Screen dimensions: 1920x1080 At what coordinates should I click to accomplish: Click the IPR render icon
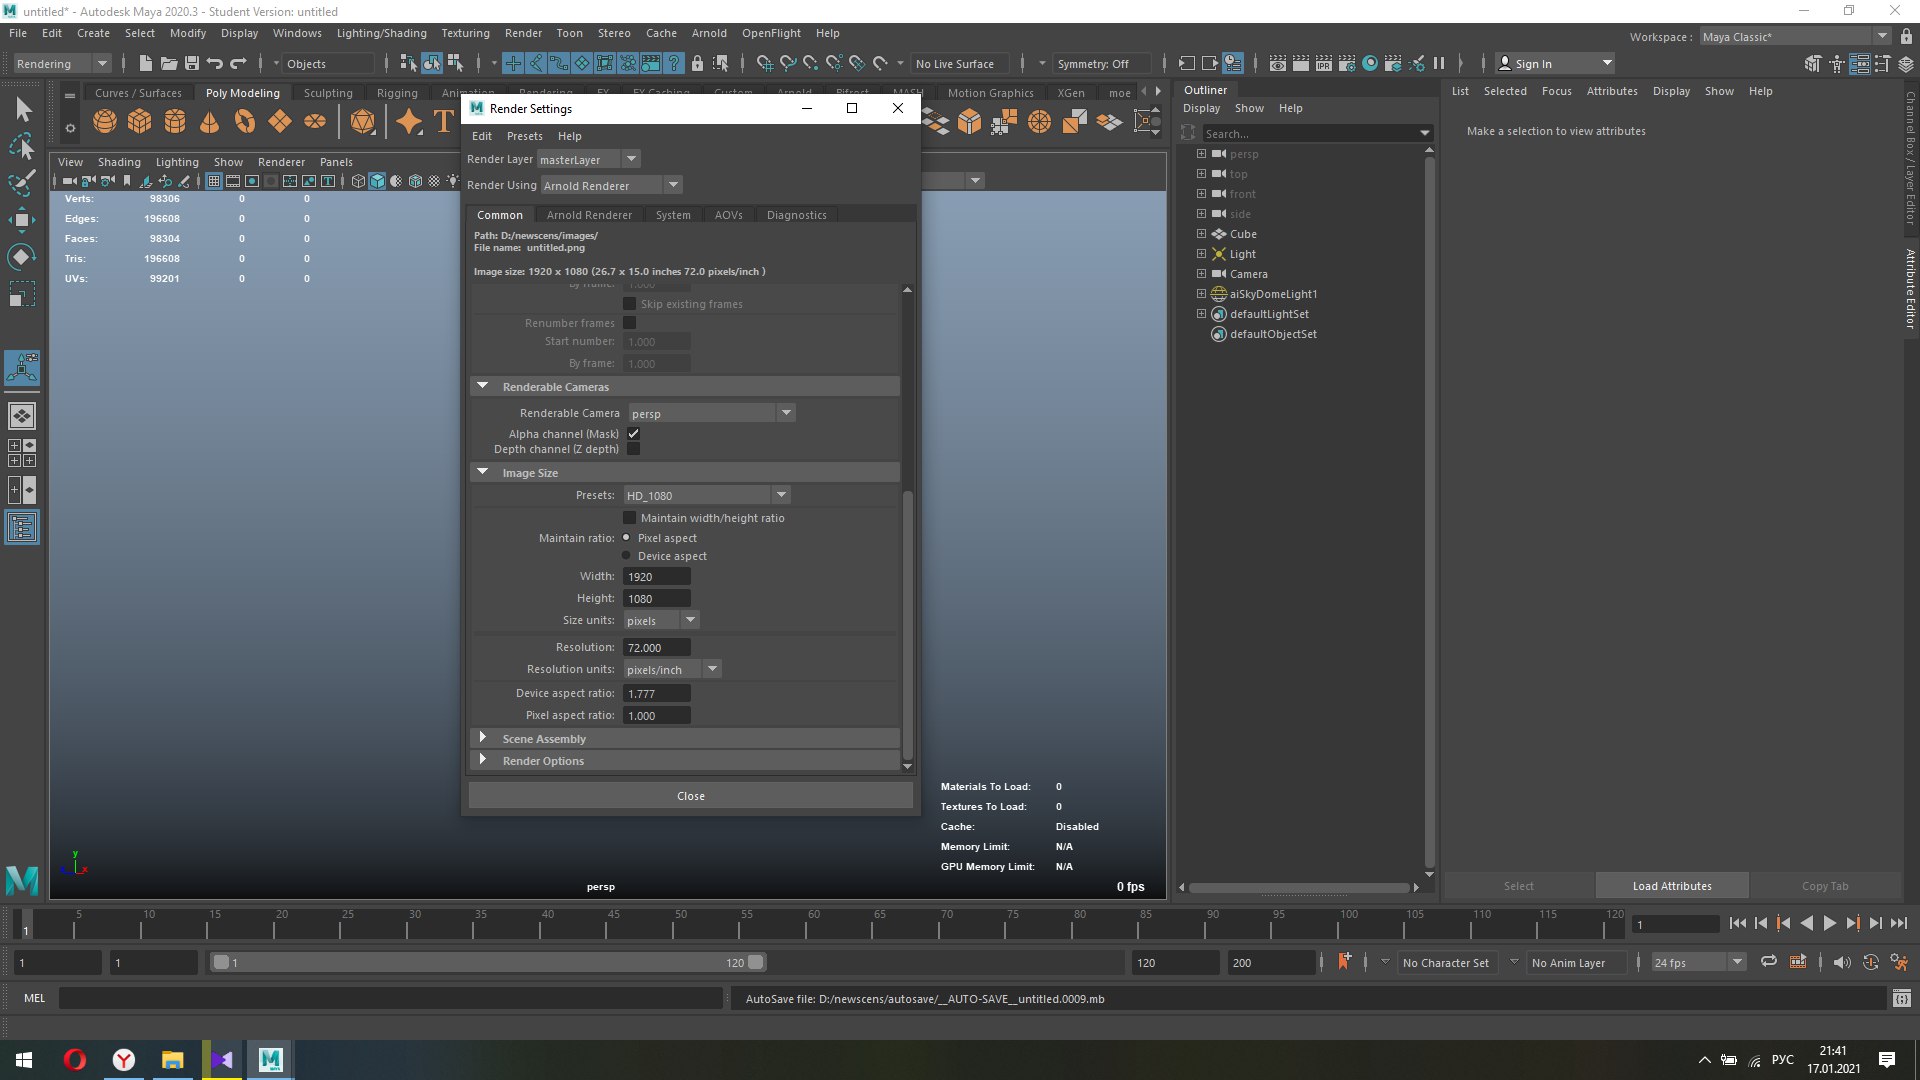coord(1324,63)
